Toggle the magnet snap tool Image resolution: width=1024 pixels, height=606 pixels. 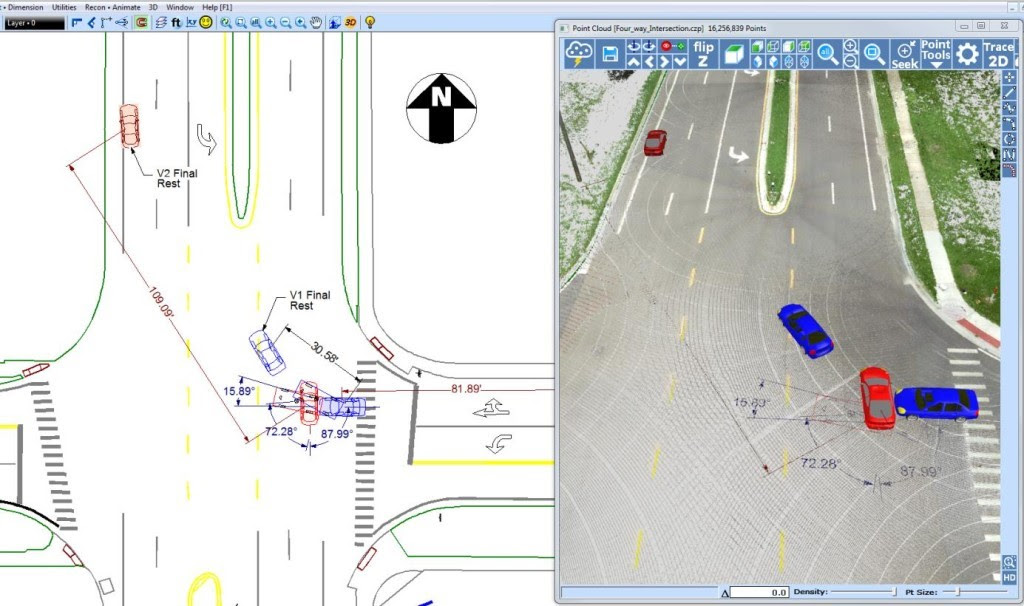pos(141,23)
